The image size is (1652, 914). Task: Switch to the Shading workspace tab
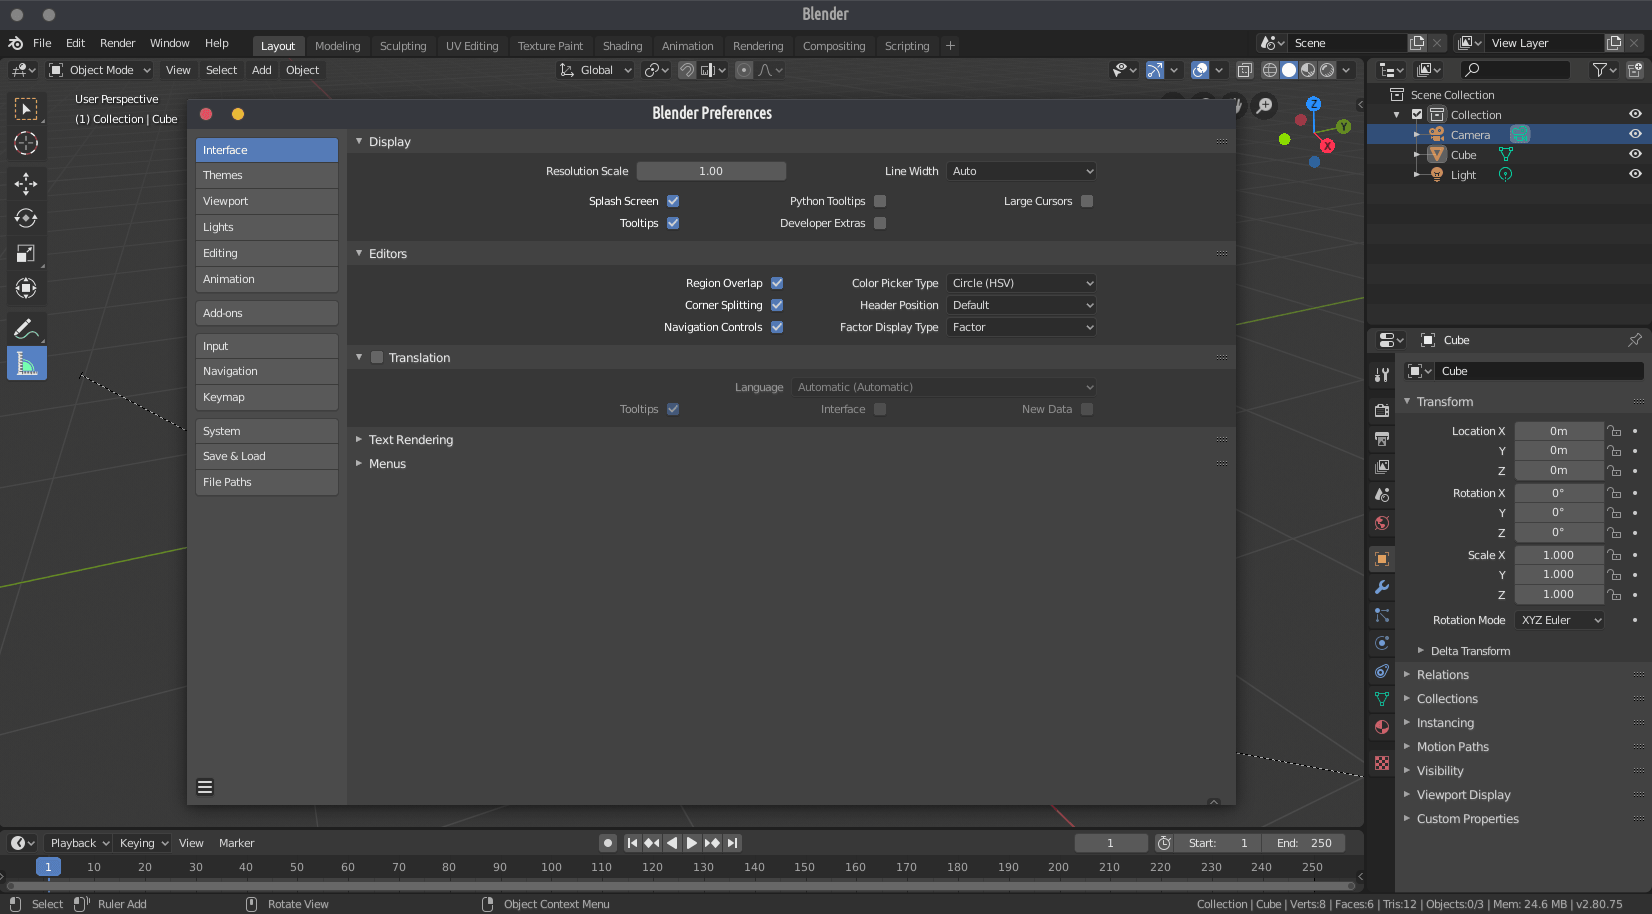point(622,46)
